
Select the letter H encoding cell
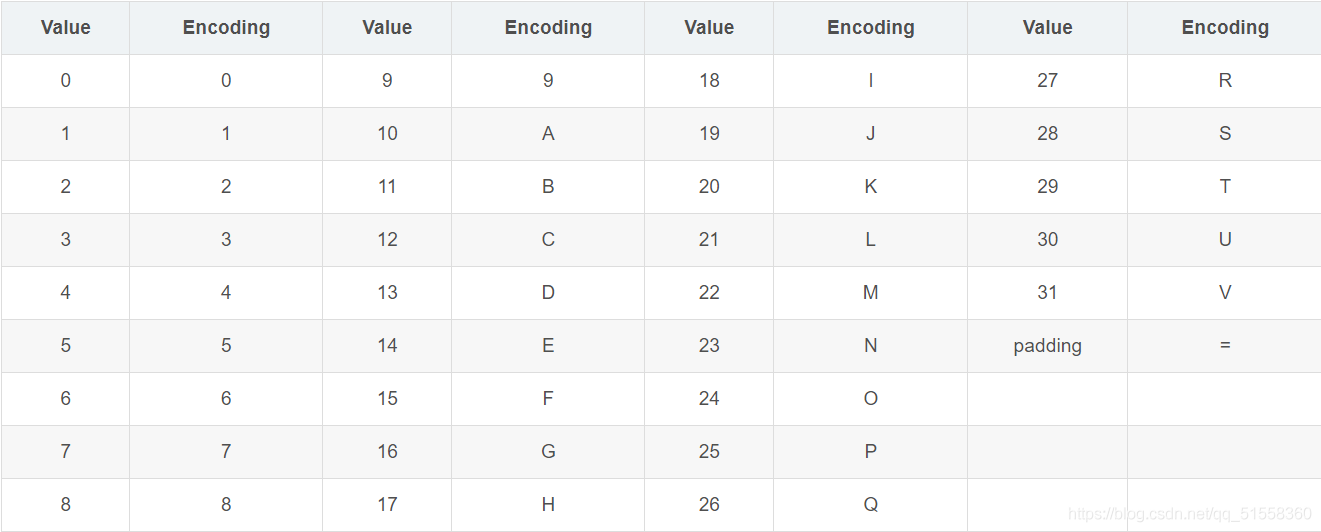[x=548, y=505]
